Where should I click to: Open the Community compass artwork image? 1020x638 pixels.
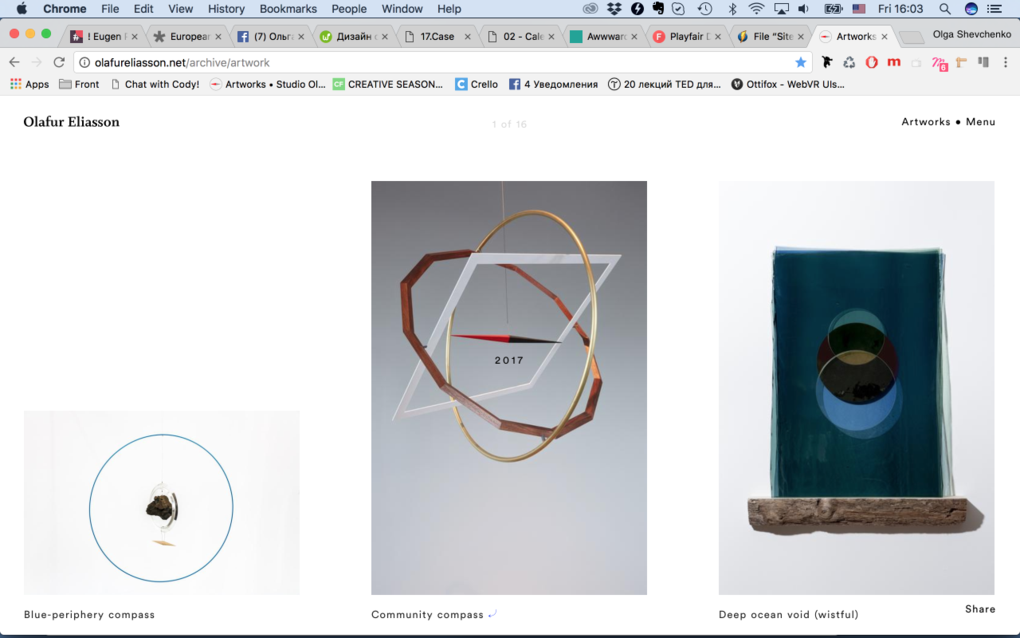pyautogui.click(x=509, y=388)
